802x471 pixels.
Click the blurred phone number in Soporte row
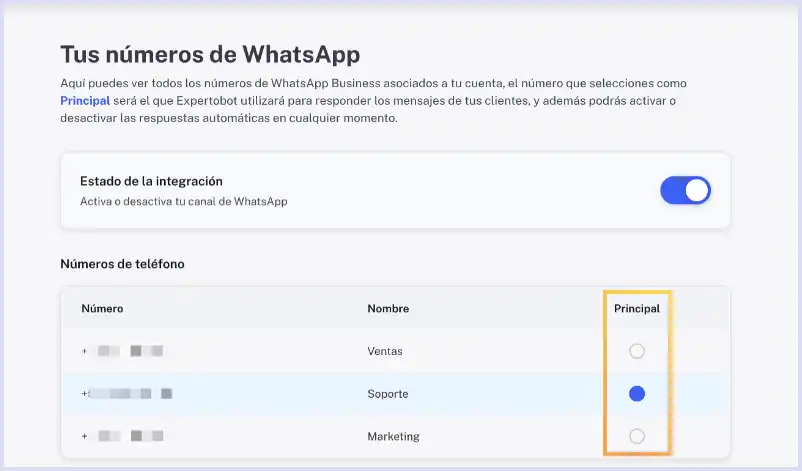pos(127,393)
